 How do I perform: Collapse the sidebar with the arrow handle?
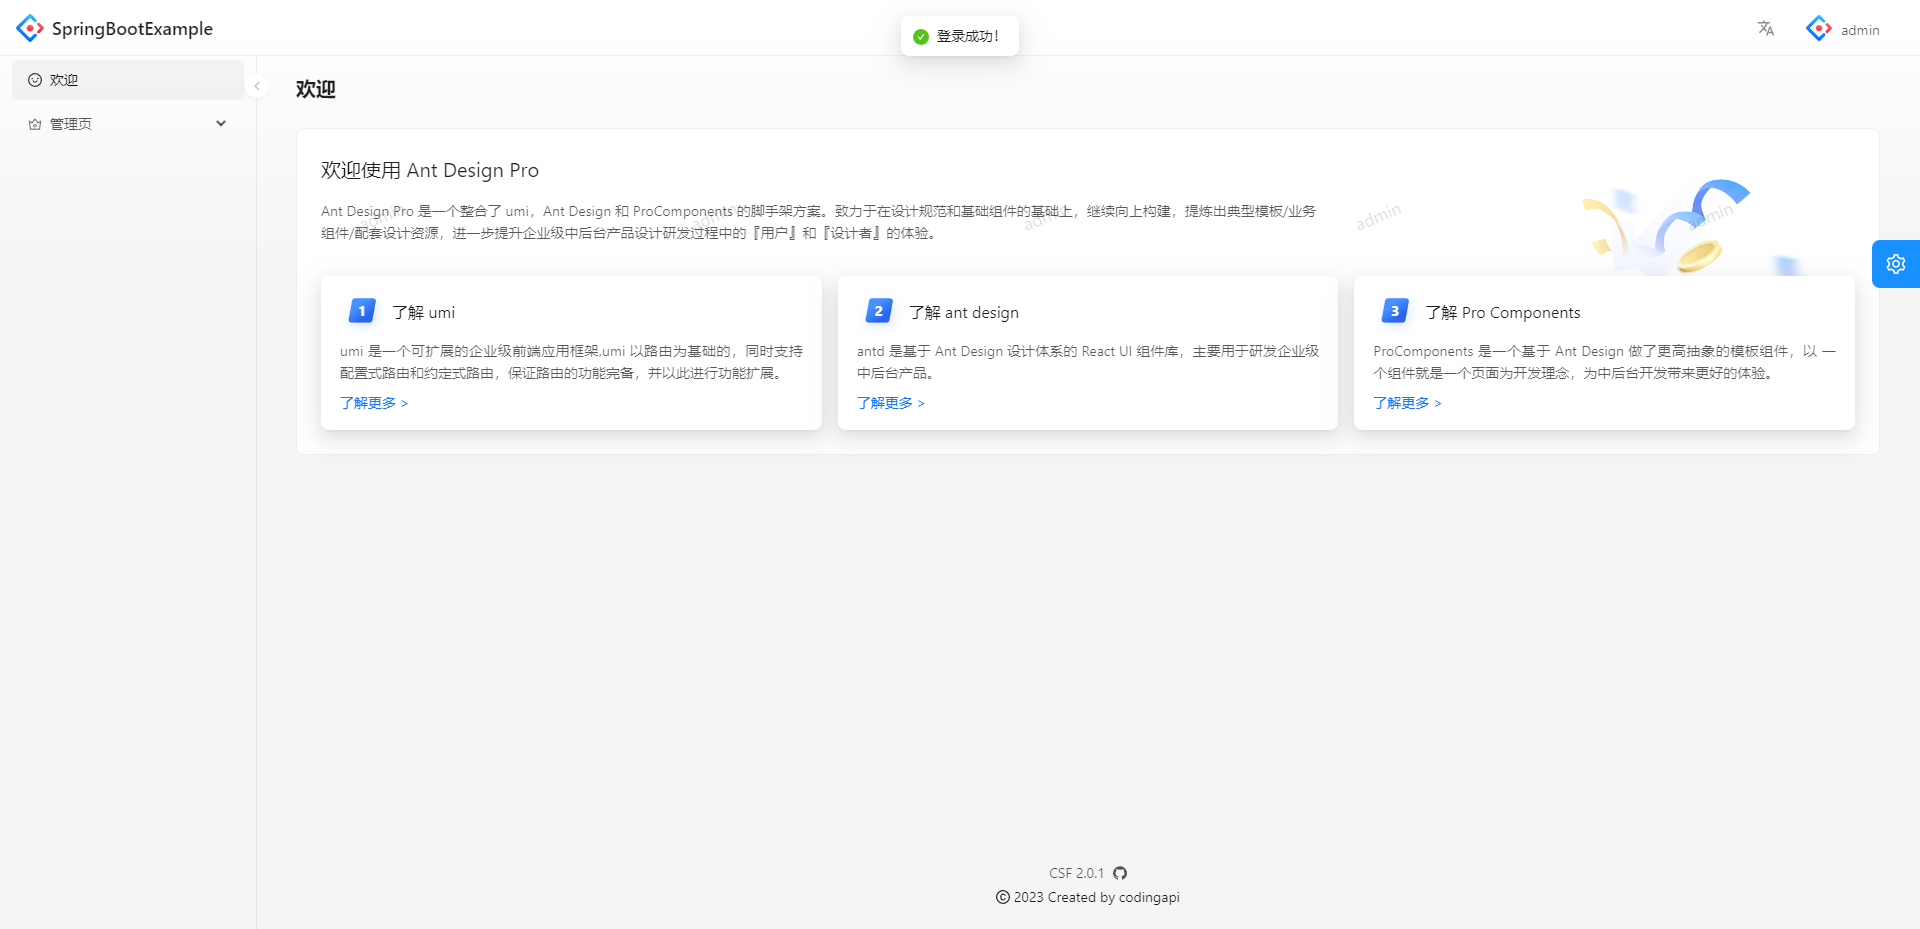(257, 86)
